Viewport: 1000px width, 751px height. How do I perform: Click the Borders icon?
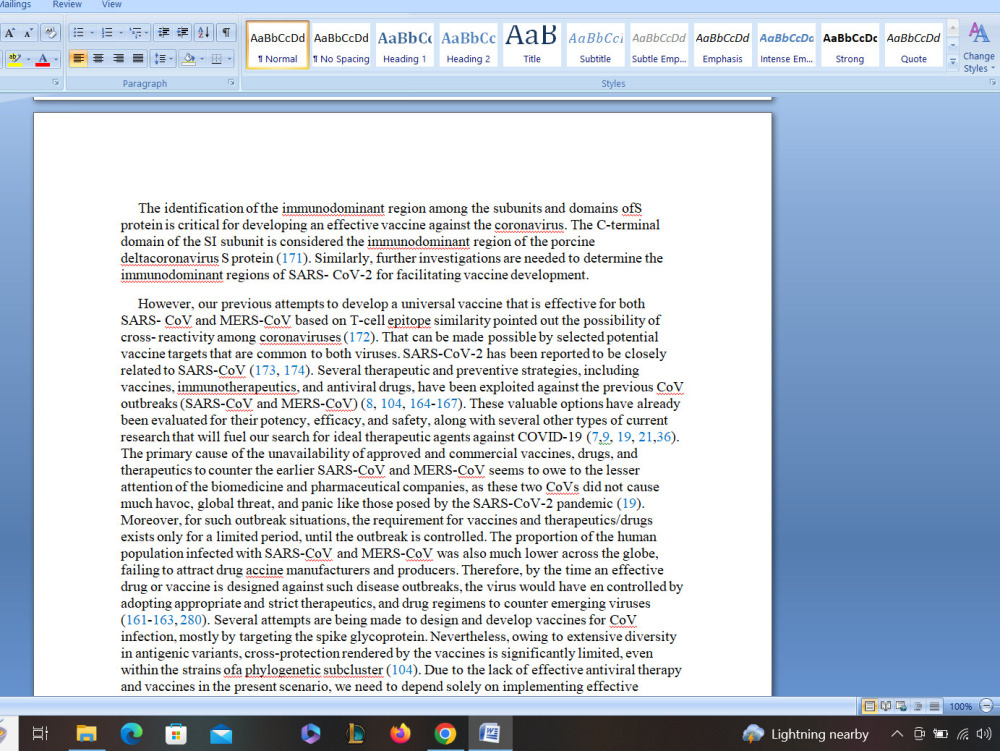[x=216, y=59]
